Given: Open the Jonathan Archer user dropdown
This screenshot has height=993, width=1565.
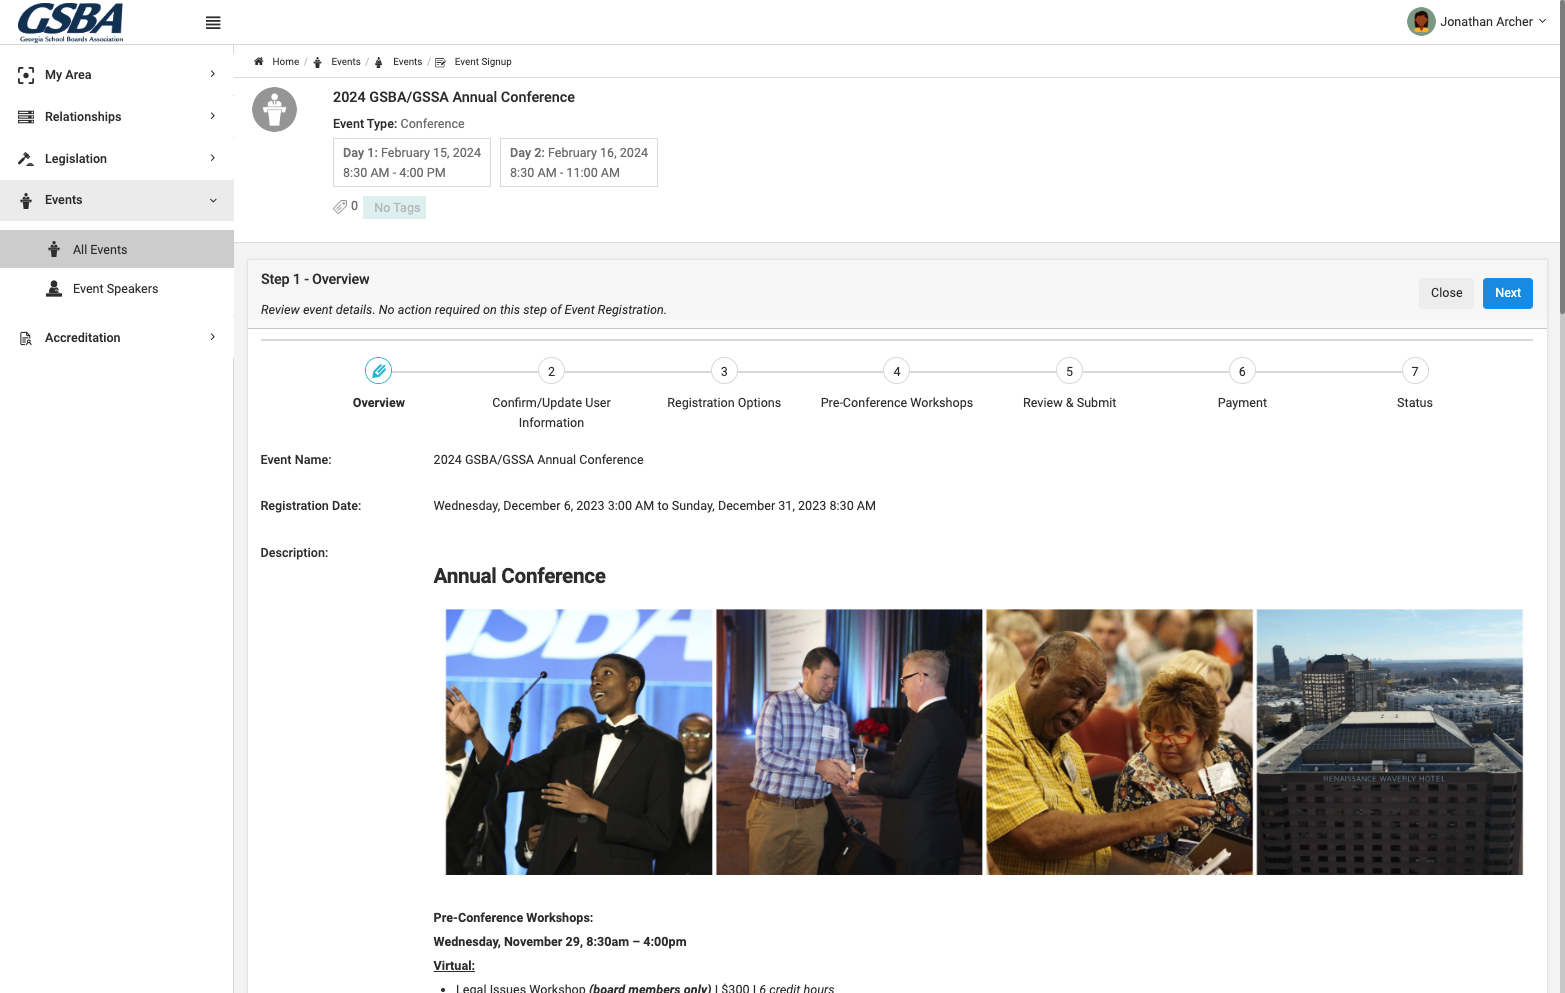Looking at the screenshot, I should (1477, 21).
